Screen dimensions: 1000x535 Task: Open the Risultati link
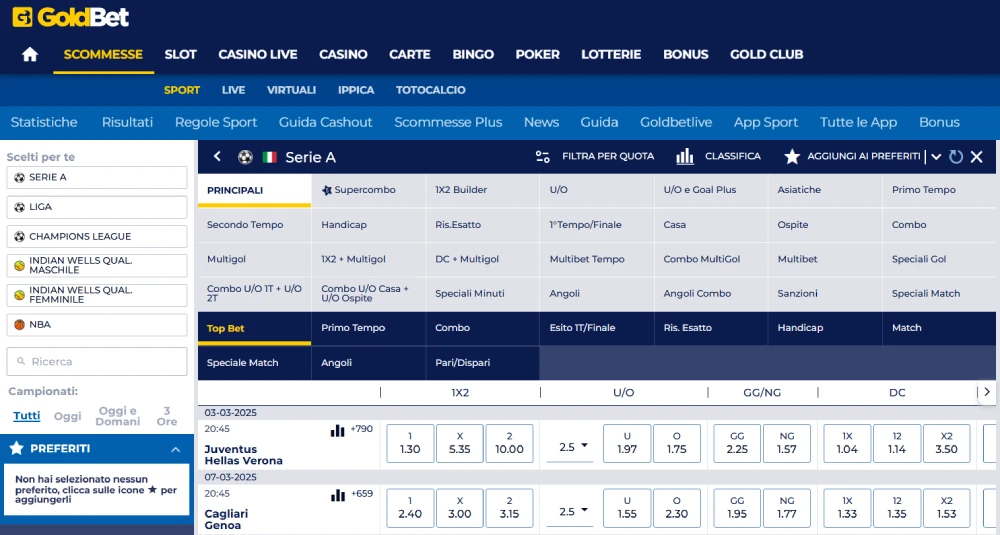point(128,122)
